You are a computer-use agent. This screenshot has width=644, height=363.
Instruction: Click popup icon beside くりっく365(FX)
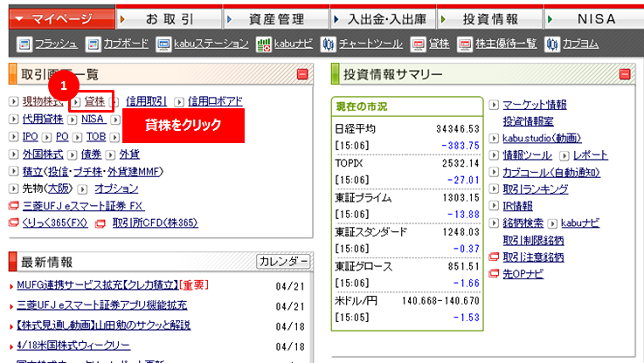14,222
